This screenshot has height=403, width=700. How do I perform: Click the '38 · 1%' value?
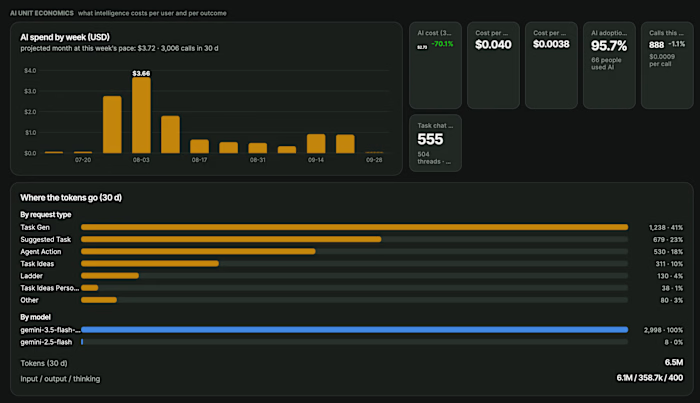tap(672, 288)
